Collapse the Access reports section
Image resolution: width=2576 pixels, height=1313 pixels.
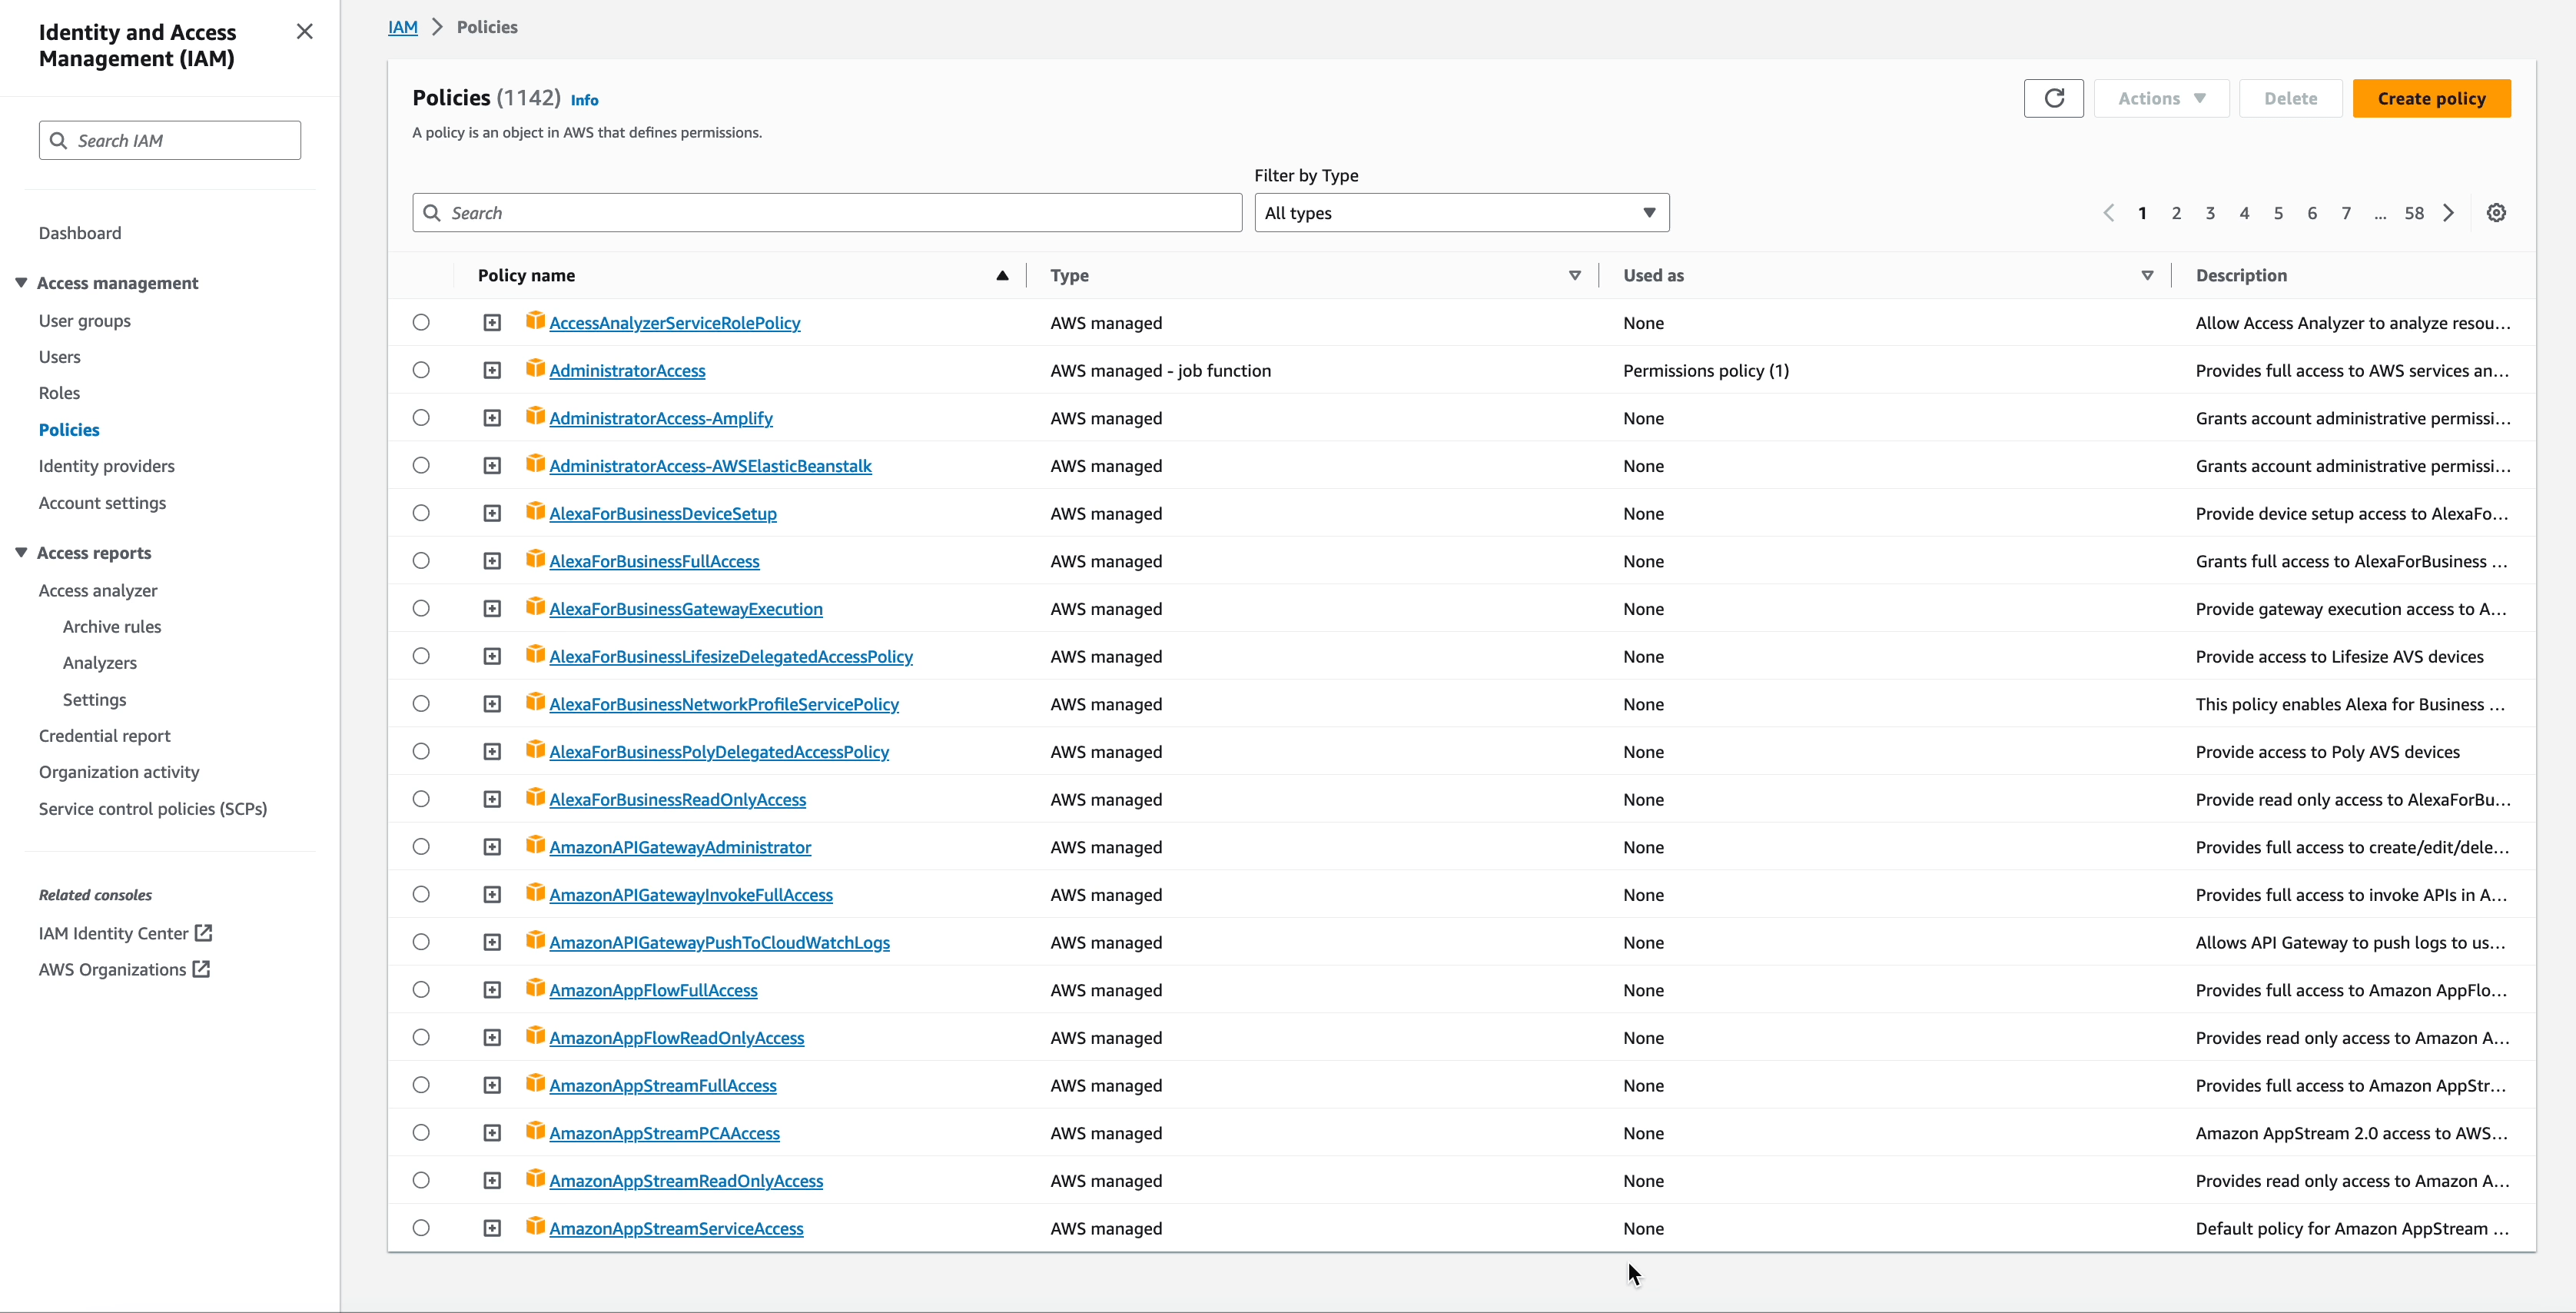click(21, 551)
